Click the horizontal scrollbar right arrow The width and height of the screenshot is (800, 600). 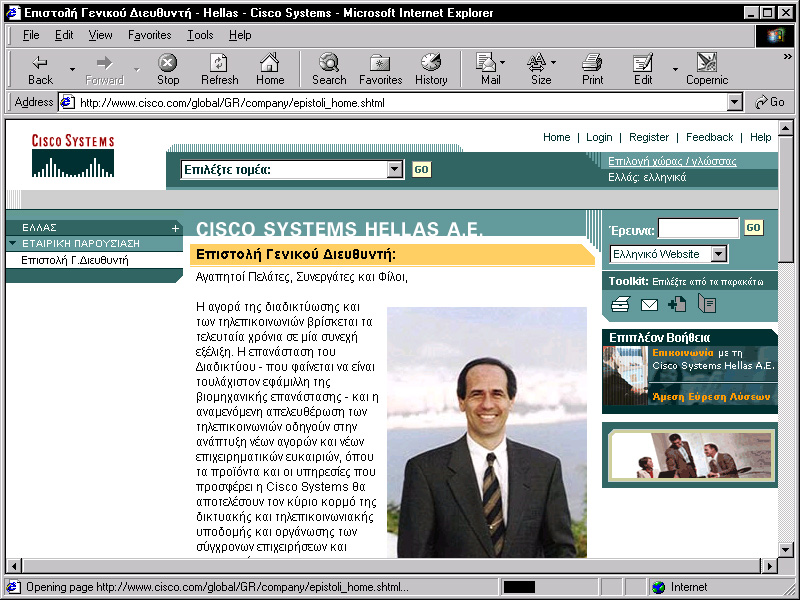(769, 565)
